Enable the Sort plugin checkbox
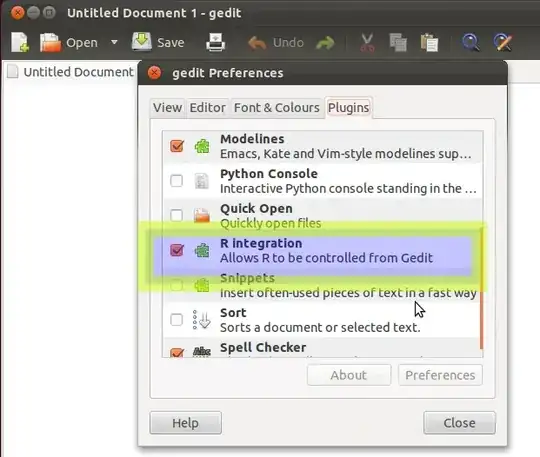The height and width of the screenshot is (457, 540). 177,319
